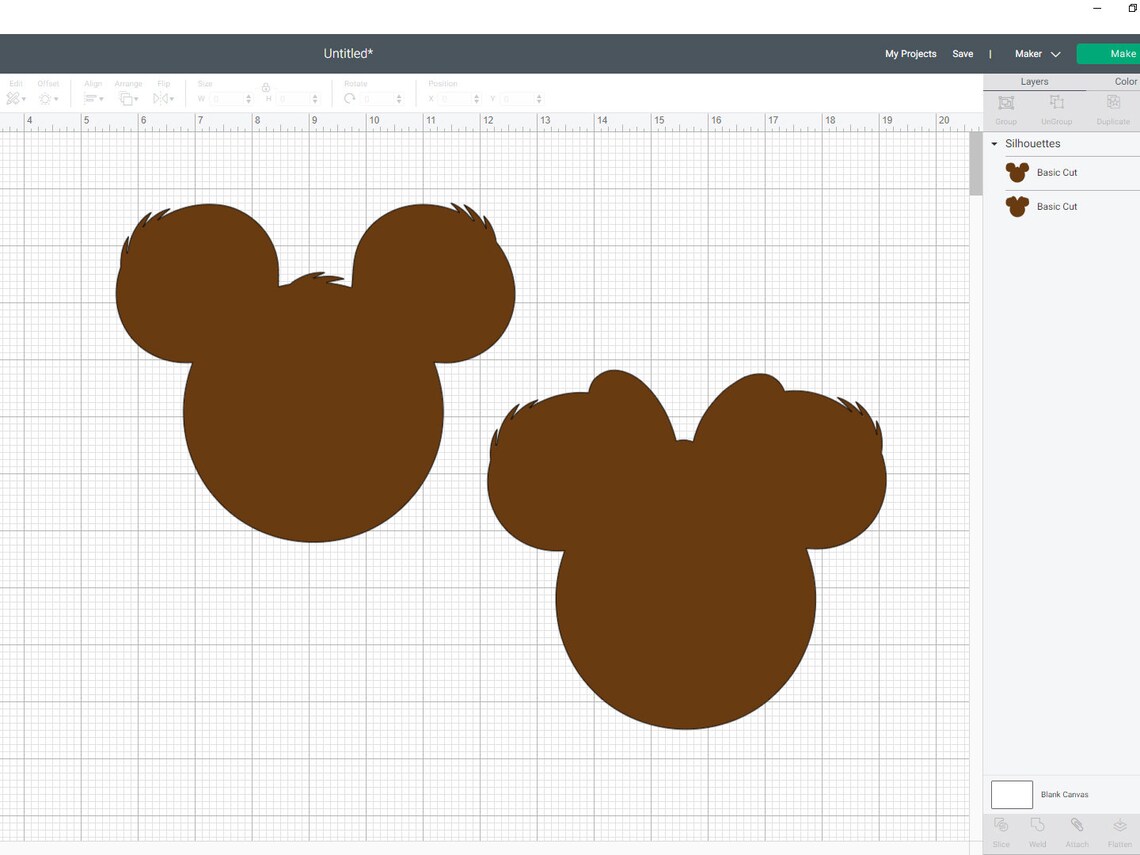Click the Rotate arrow icon
Screen dimensions: 1140x855
(350, 98)
